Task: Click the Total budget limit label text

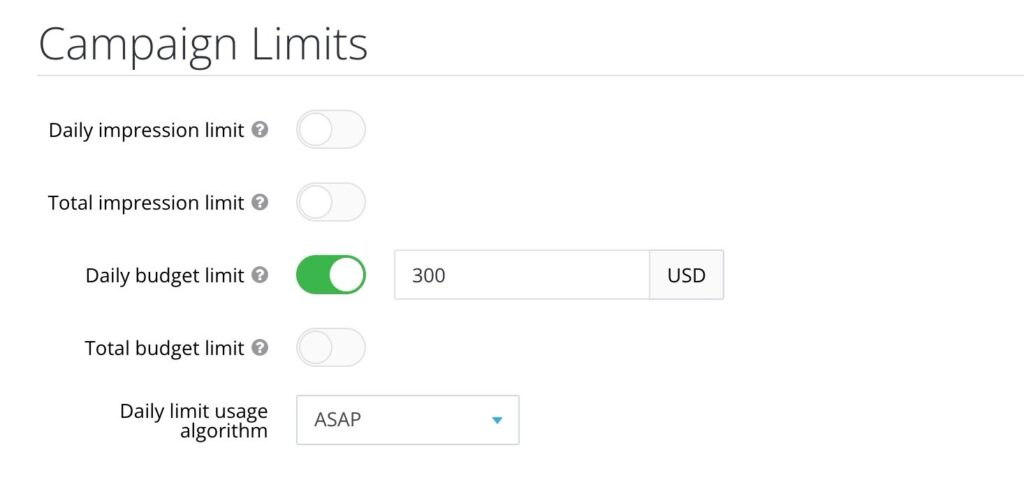Action: coord(165,348)
